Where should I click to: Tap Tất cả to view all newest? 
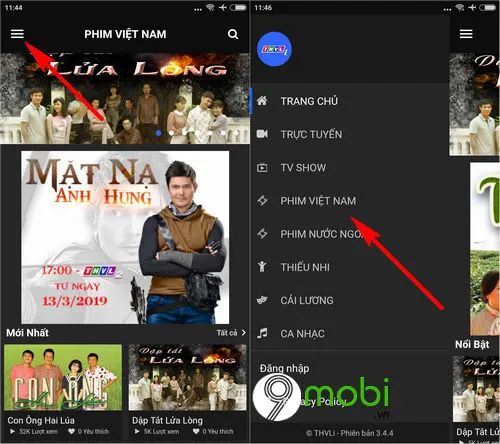click(x=227, y=333)
